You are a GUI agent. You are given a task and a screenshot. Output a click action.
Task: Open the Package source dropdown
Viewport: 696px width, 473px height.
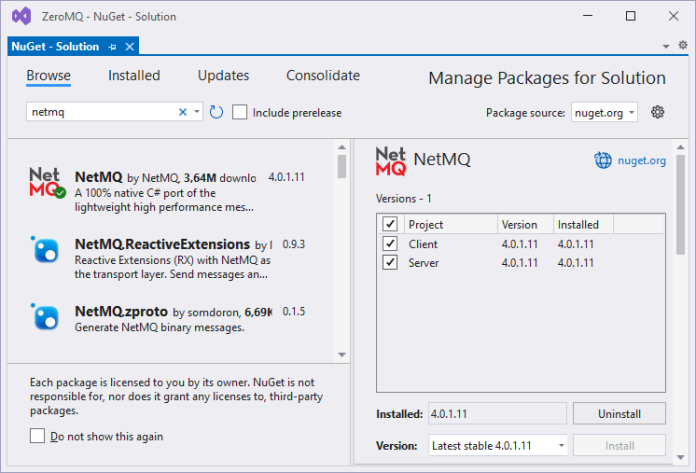[604, 112]
